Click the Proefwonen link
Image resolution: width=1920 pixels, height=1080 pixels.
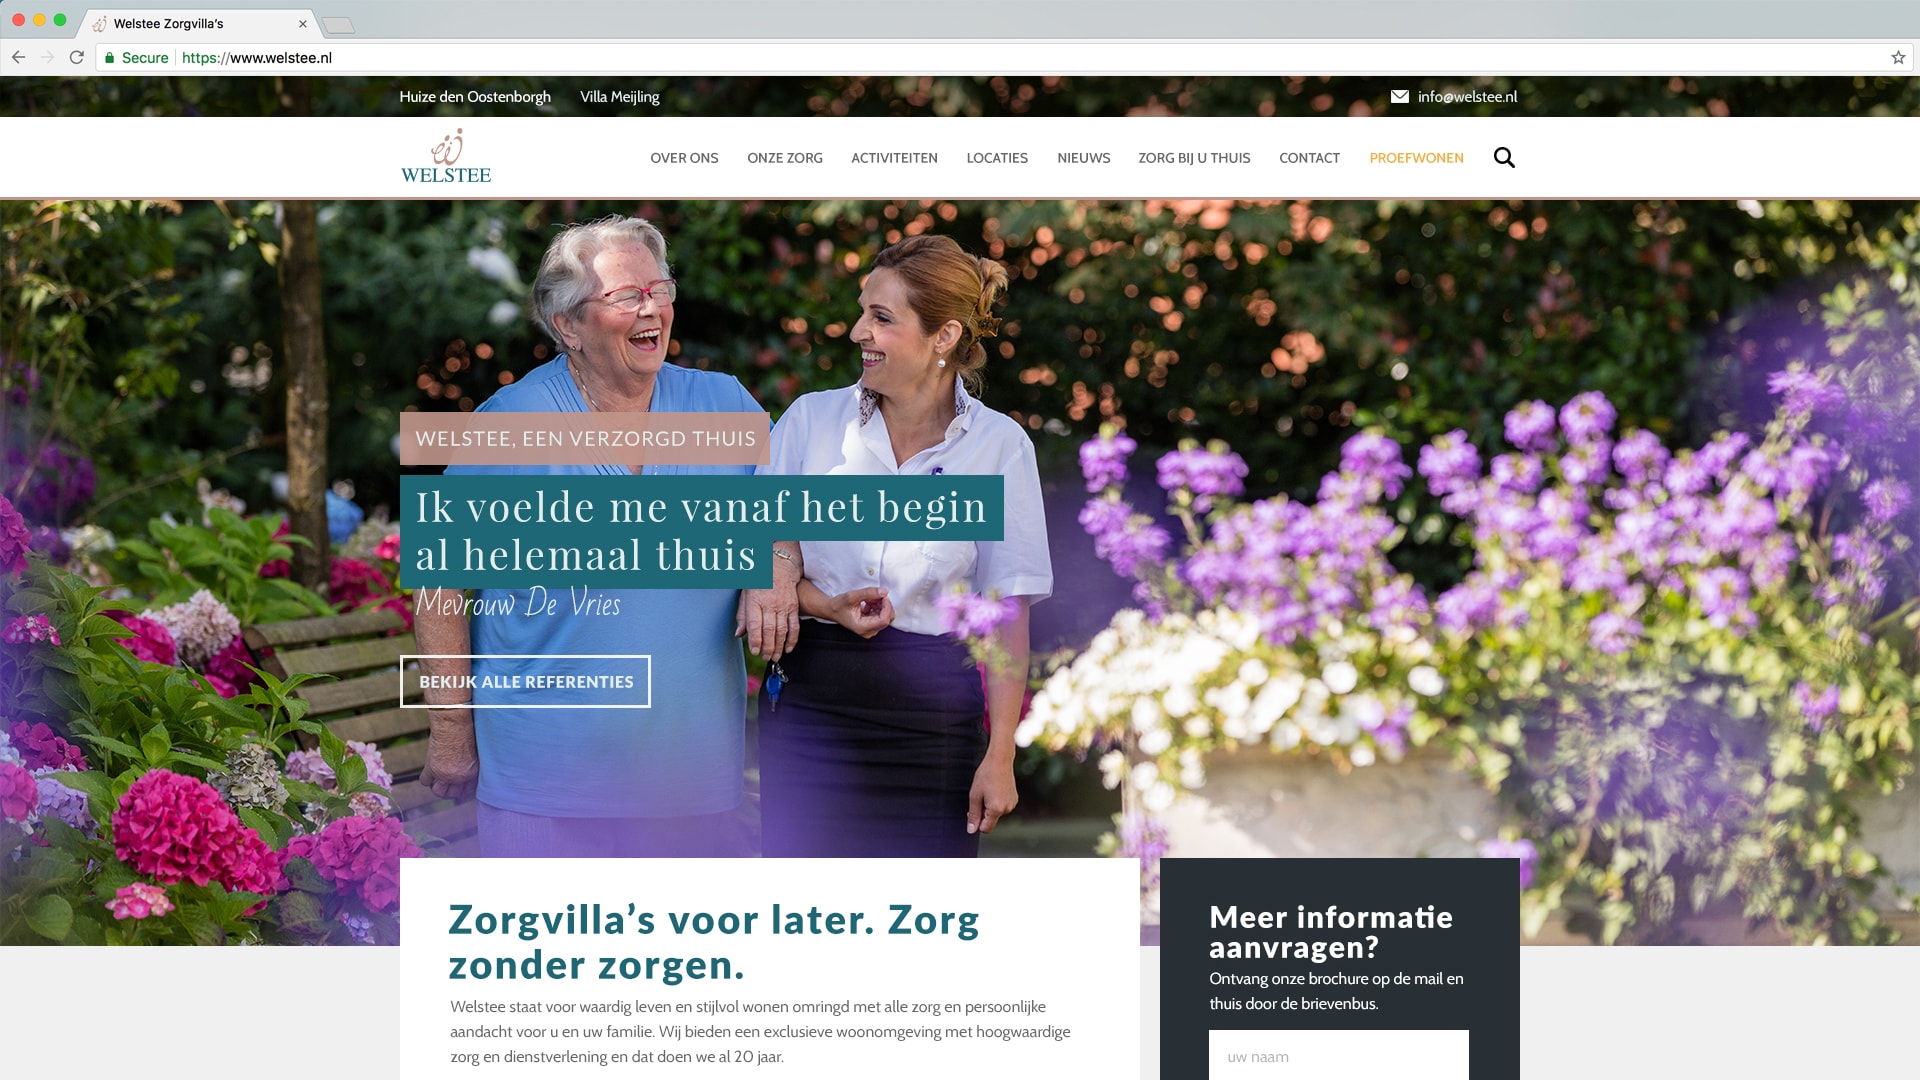[1416, 158]
